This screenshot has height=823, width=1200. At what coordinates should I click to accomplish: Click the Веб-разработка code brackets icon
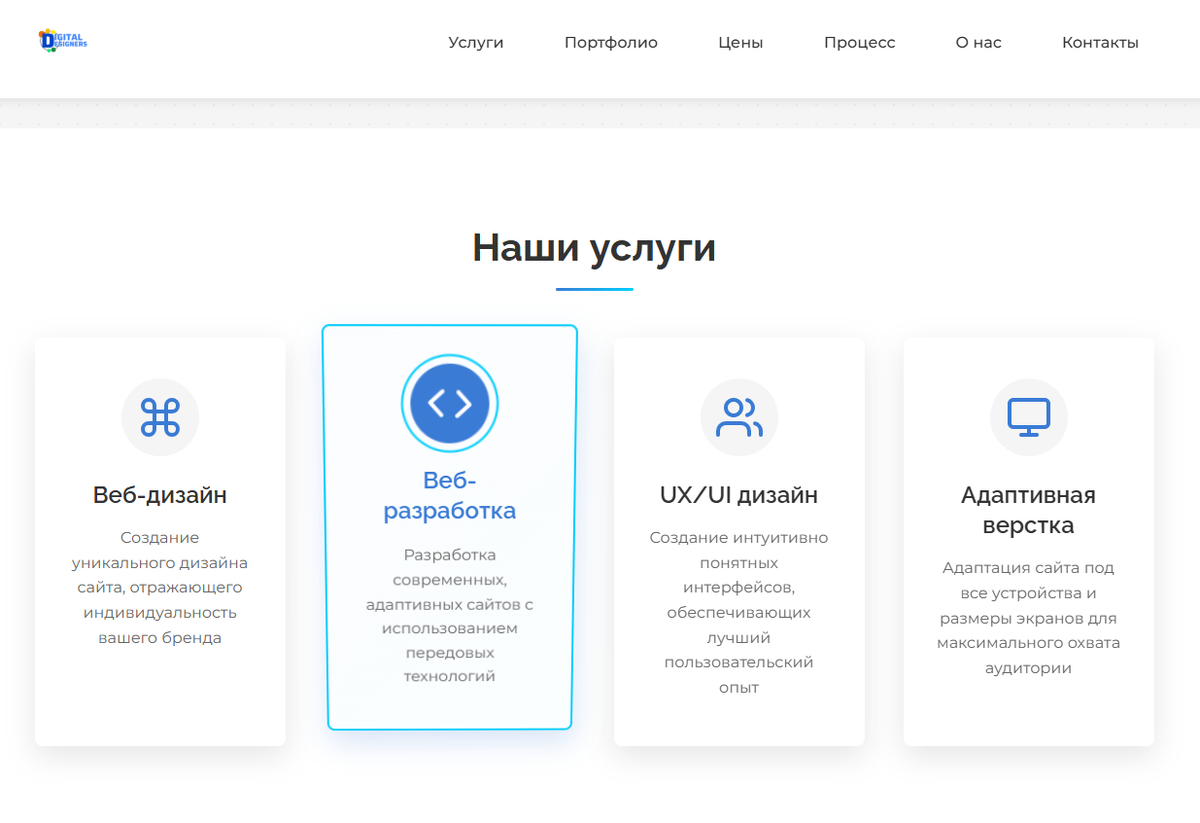(x=450, y=404)
